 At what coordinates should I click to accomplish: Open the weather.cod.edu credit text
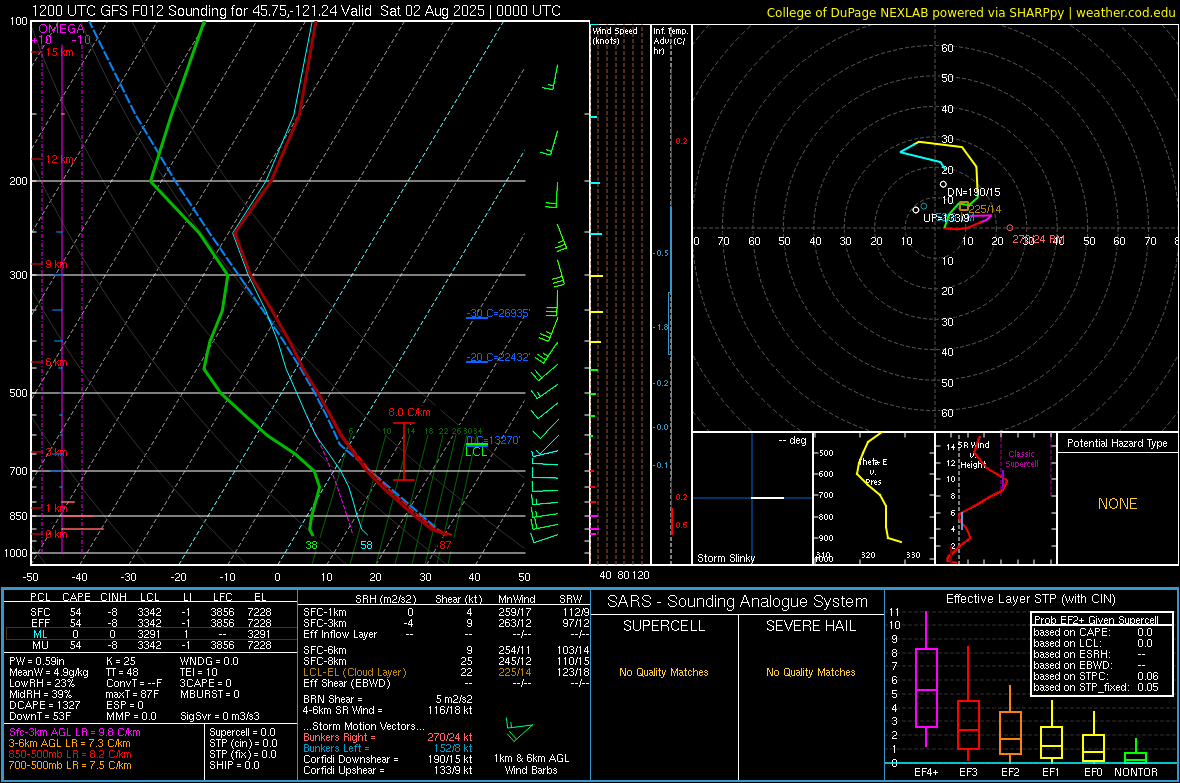tap(970, 12)
